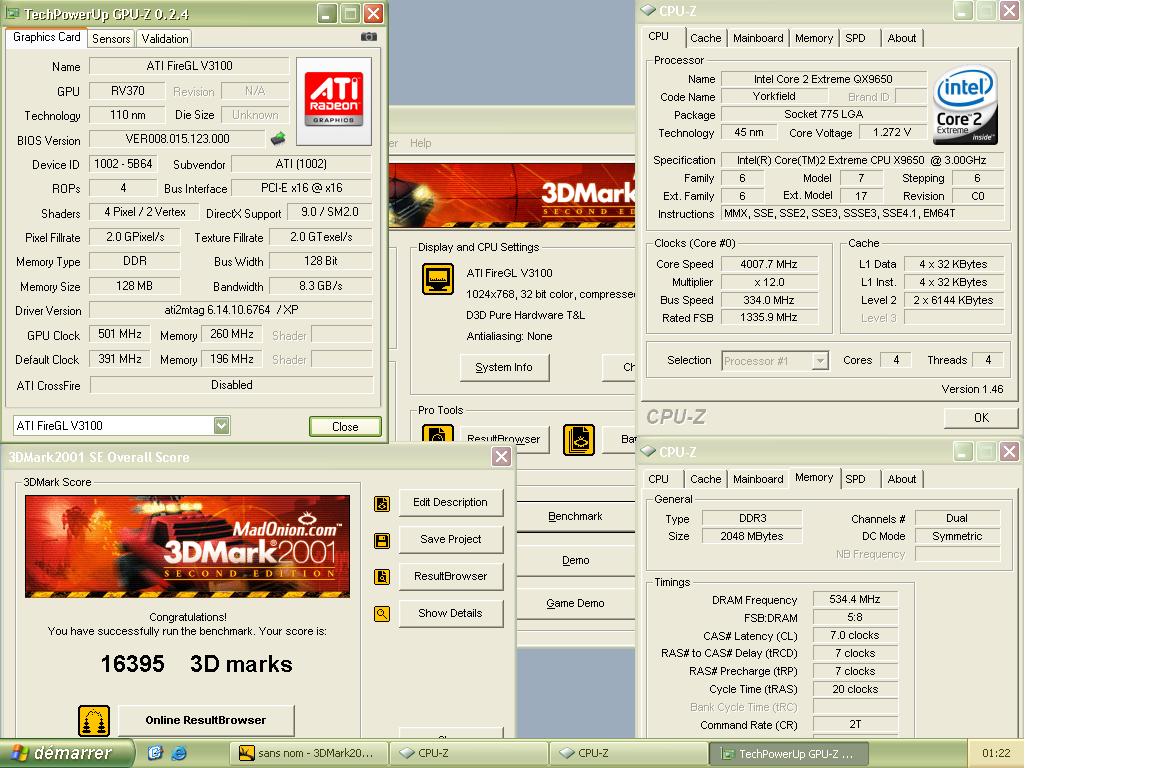Viewport: 1151px width, 768px height.
Task: Open the SPD tab in bottom CPU-Z window
Action: tap(855, 479)
